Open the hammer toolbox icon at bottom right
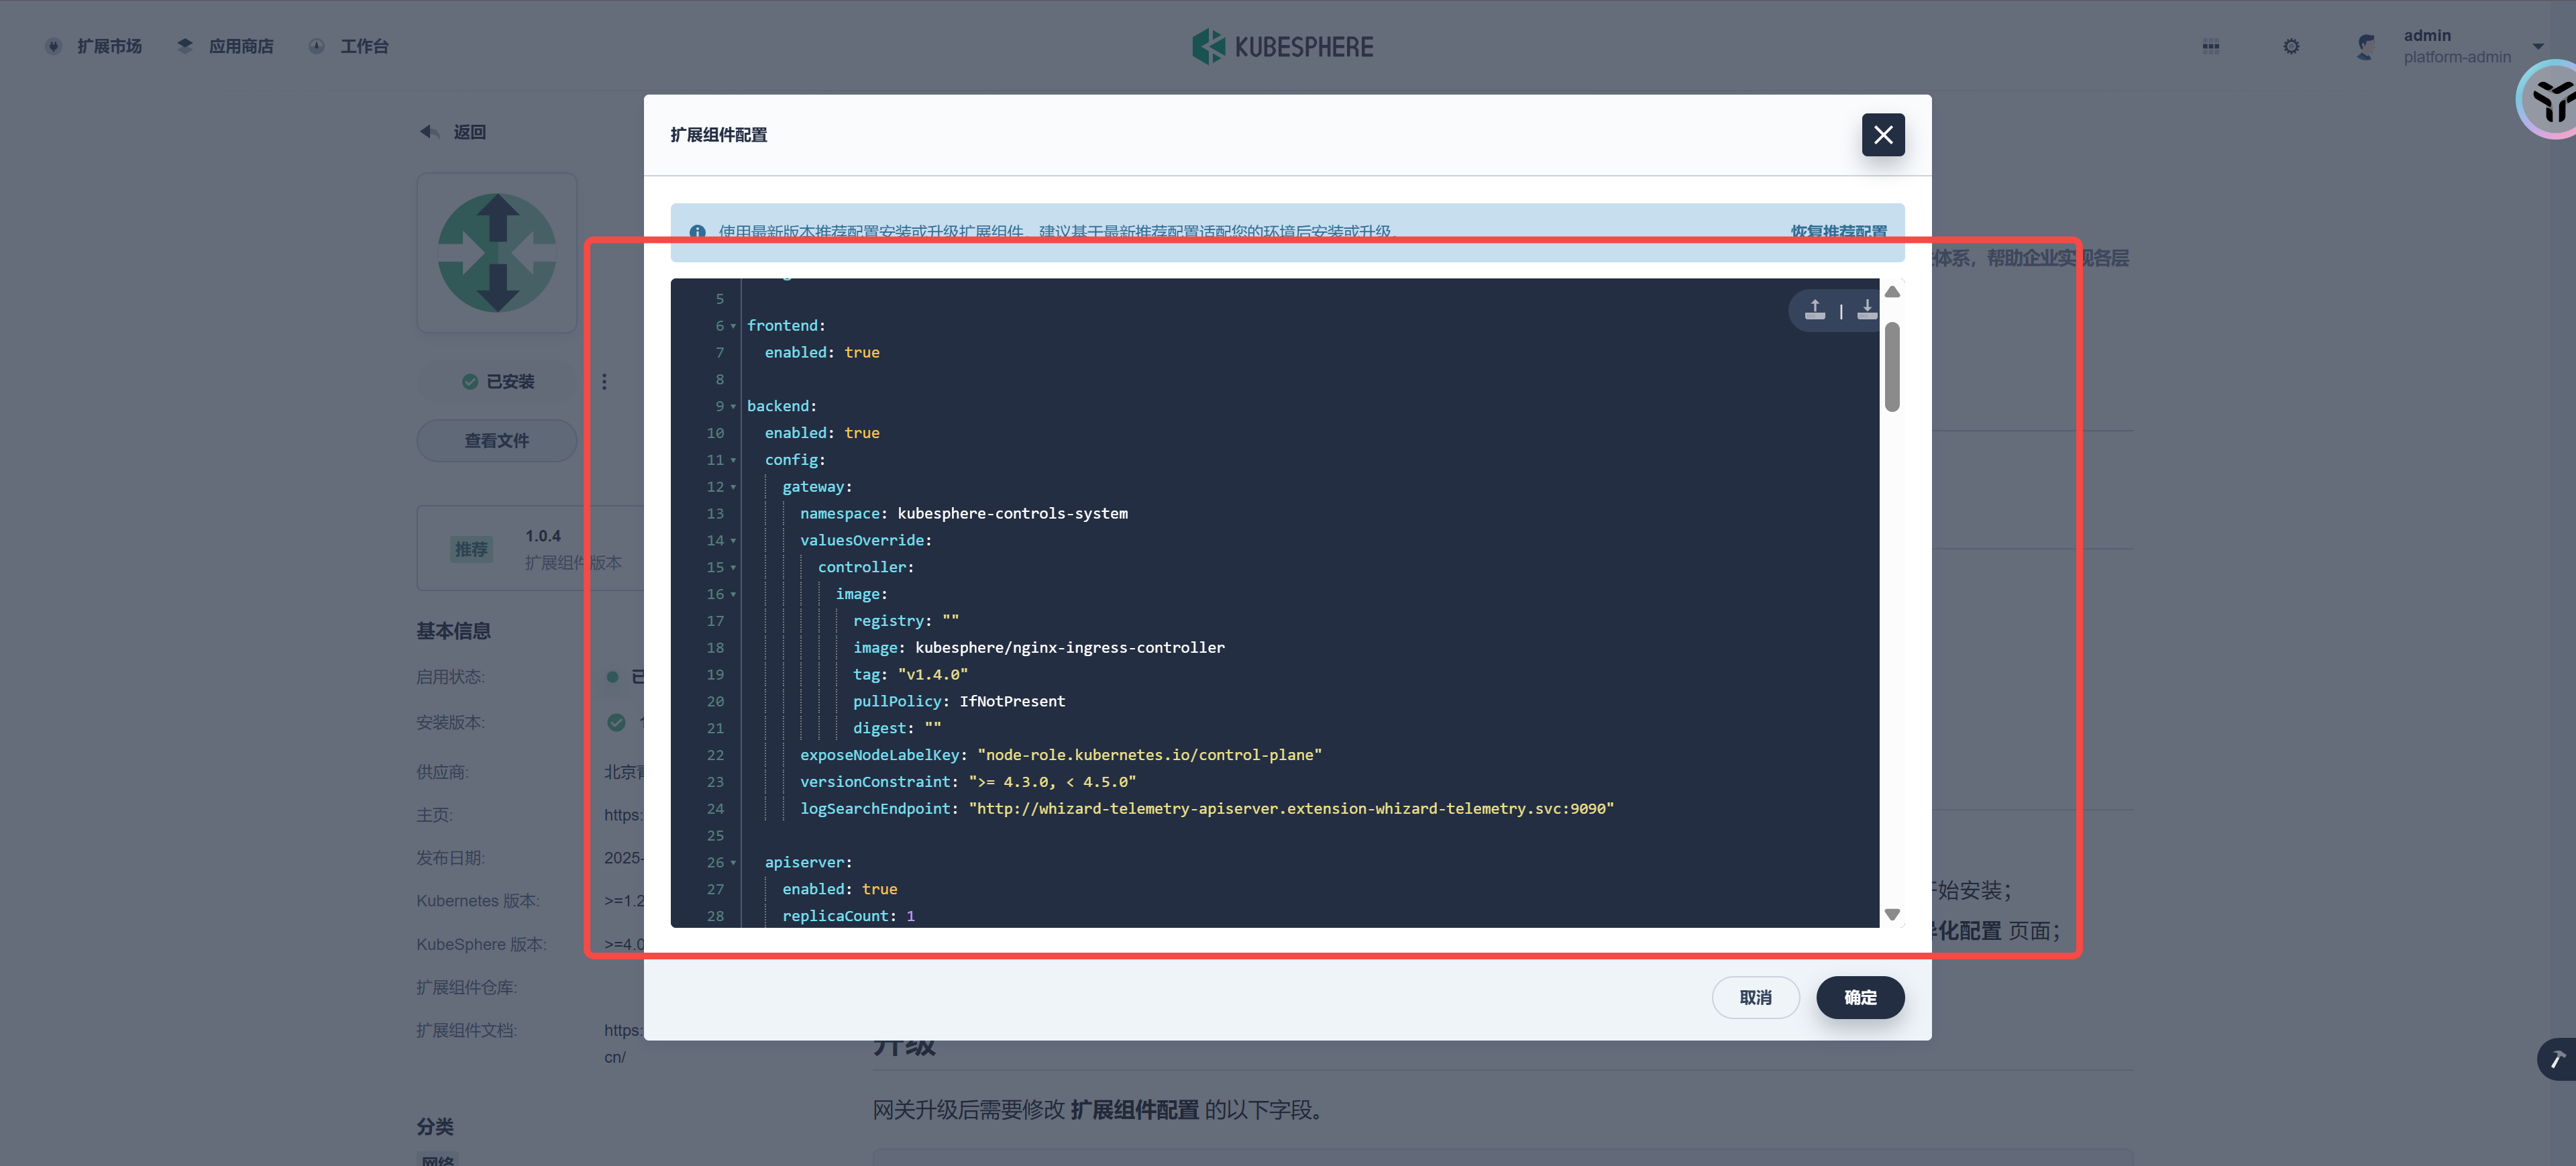This screenshot has height=1166, width=2576. point(2557,1059)
